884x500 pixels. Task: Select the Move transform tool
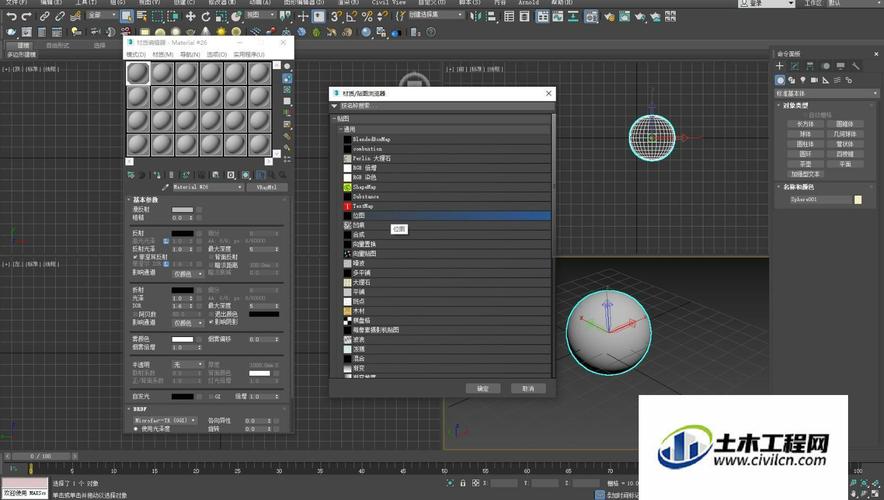(190, 16)
